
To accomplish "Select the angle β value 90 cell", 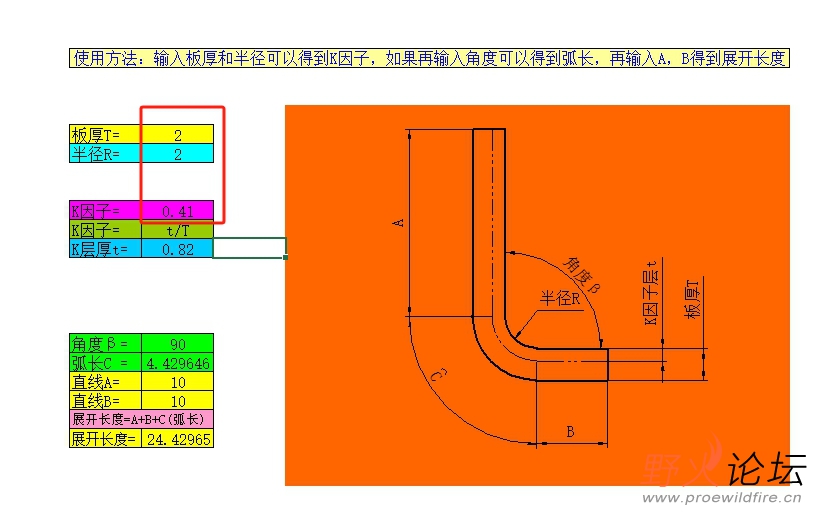I will click(x=178, y=343).
